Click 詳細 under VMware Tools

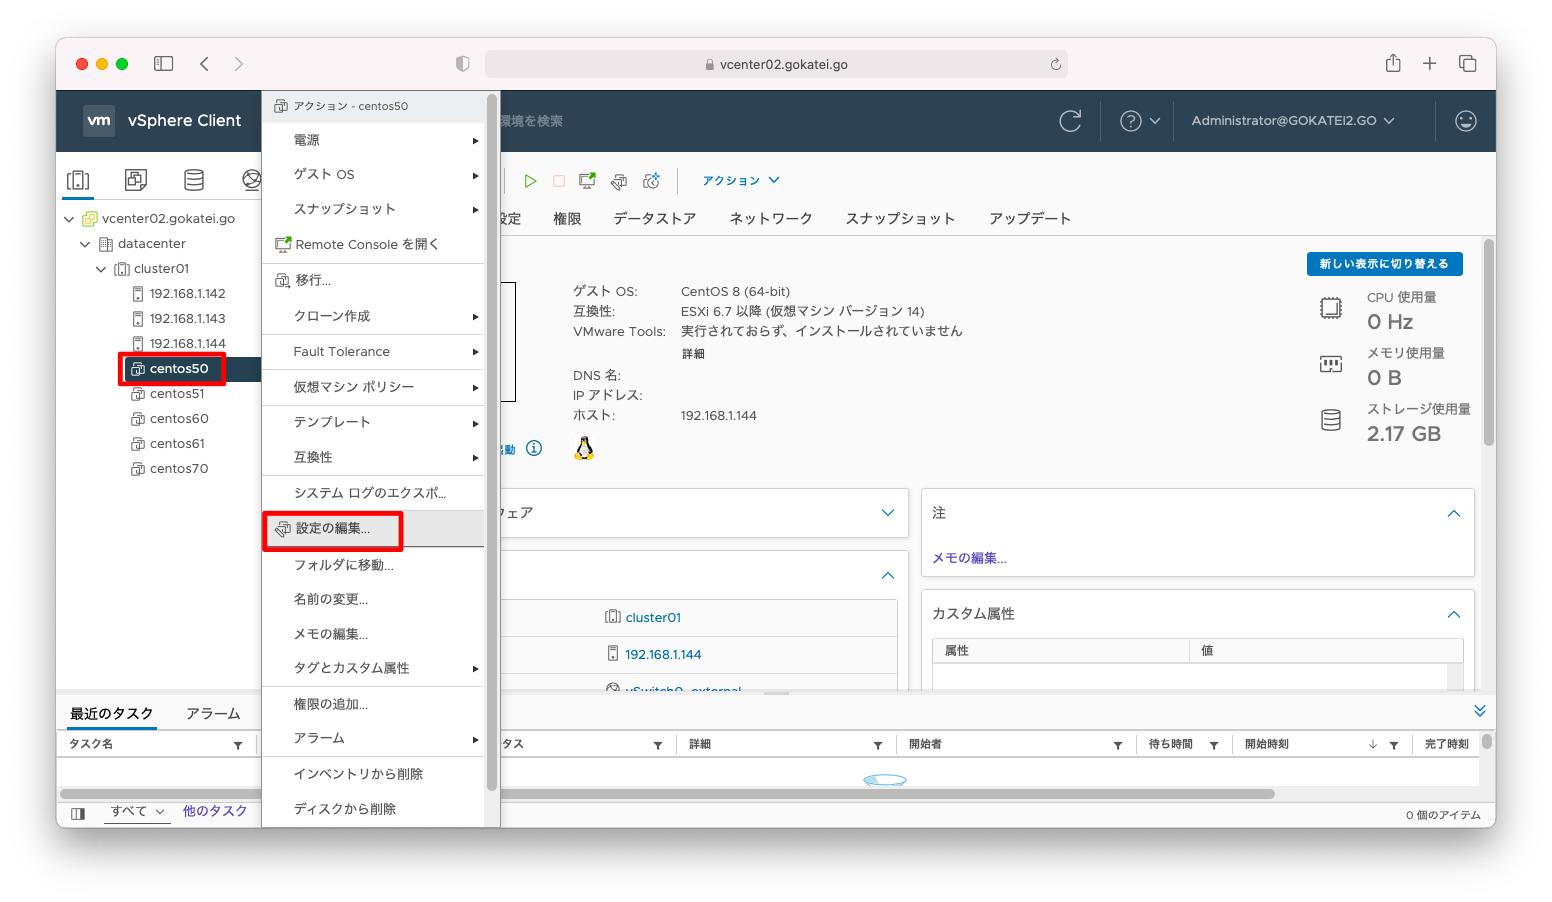pos(693,354)
